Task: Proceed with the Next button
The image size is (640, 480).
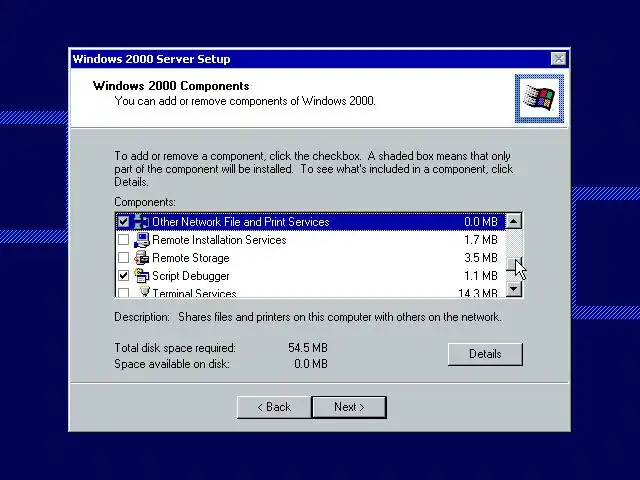Action: (x=349, y=407)
